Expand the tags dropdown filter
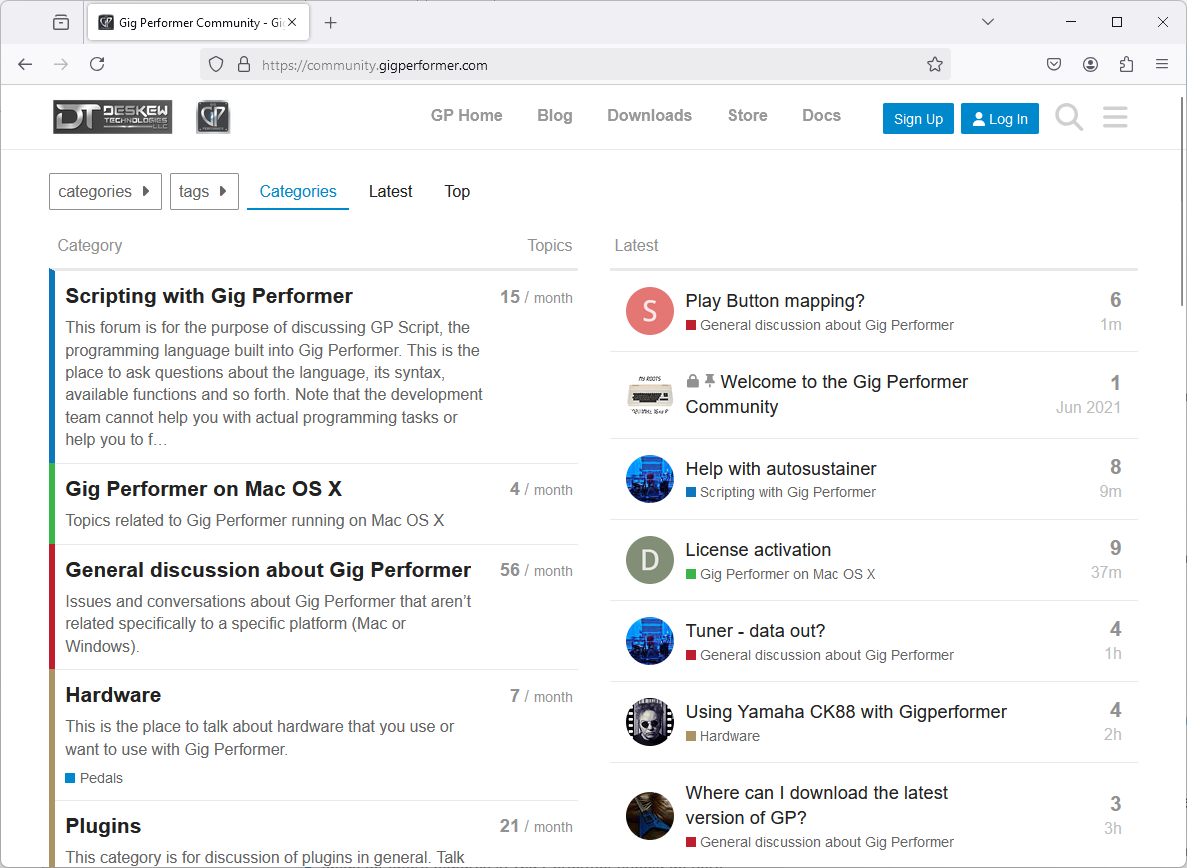Image resolution: width=1187 pixels, height=868 pixels. coord(204,191)
